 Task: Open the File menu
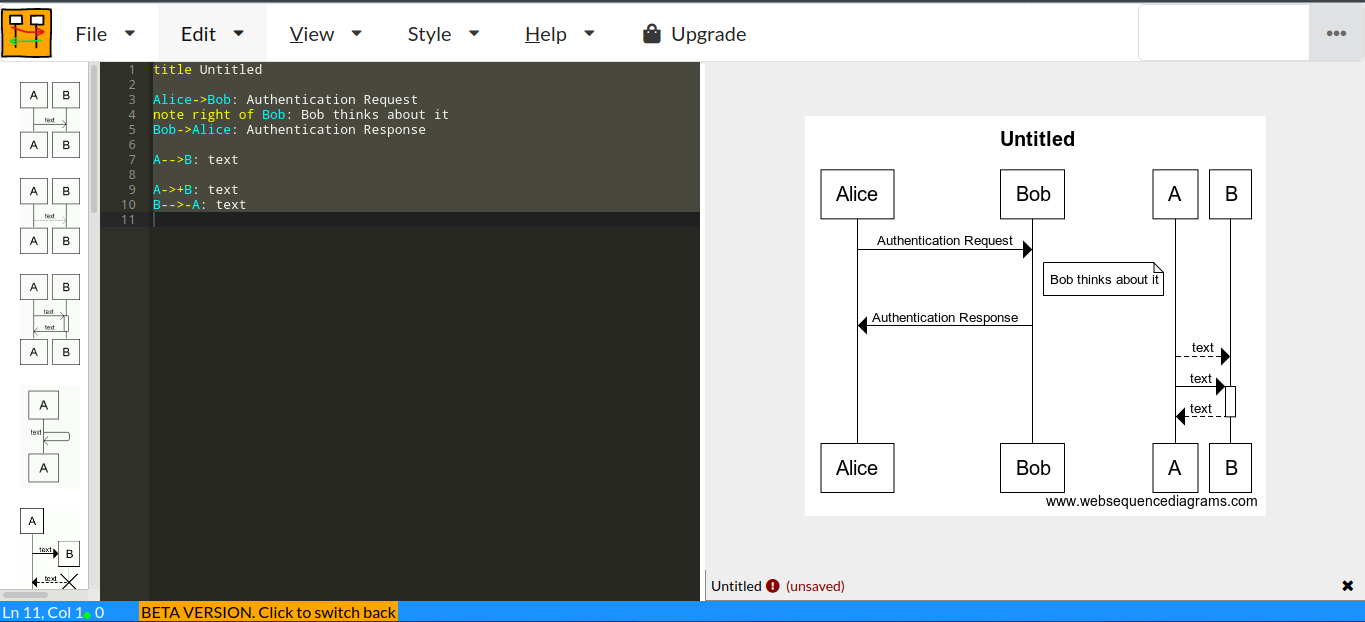point(105,34)
